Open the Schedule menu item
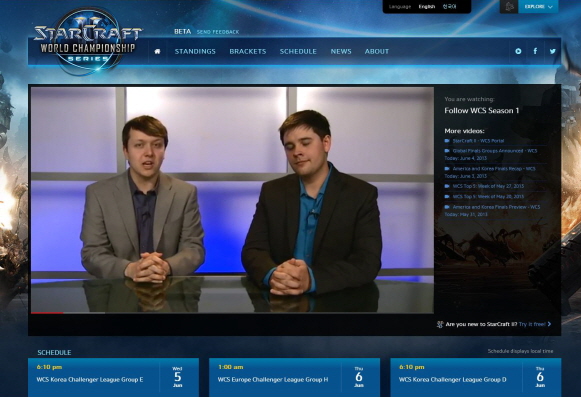 pyautogui.click(x=298, y=52)
